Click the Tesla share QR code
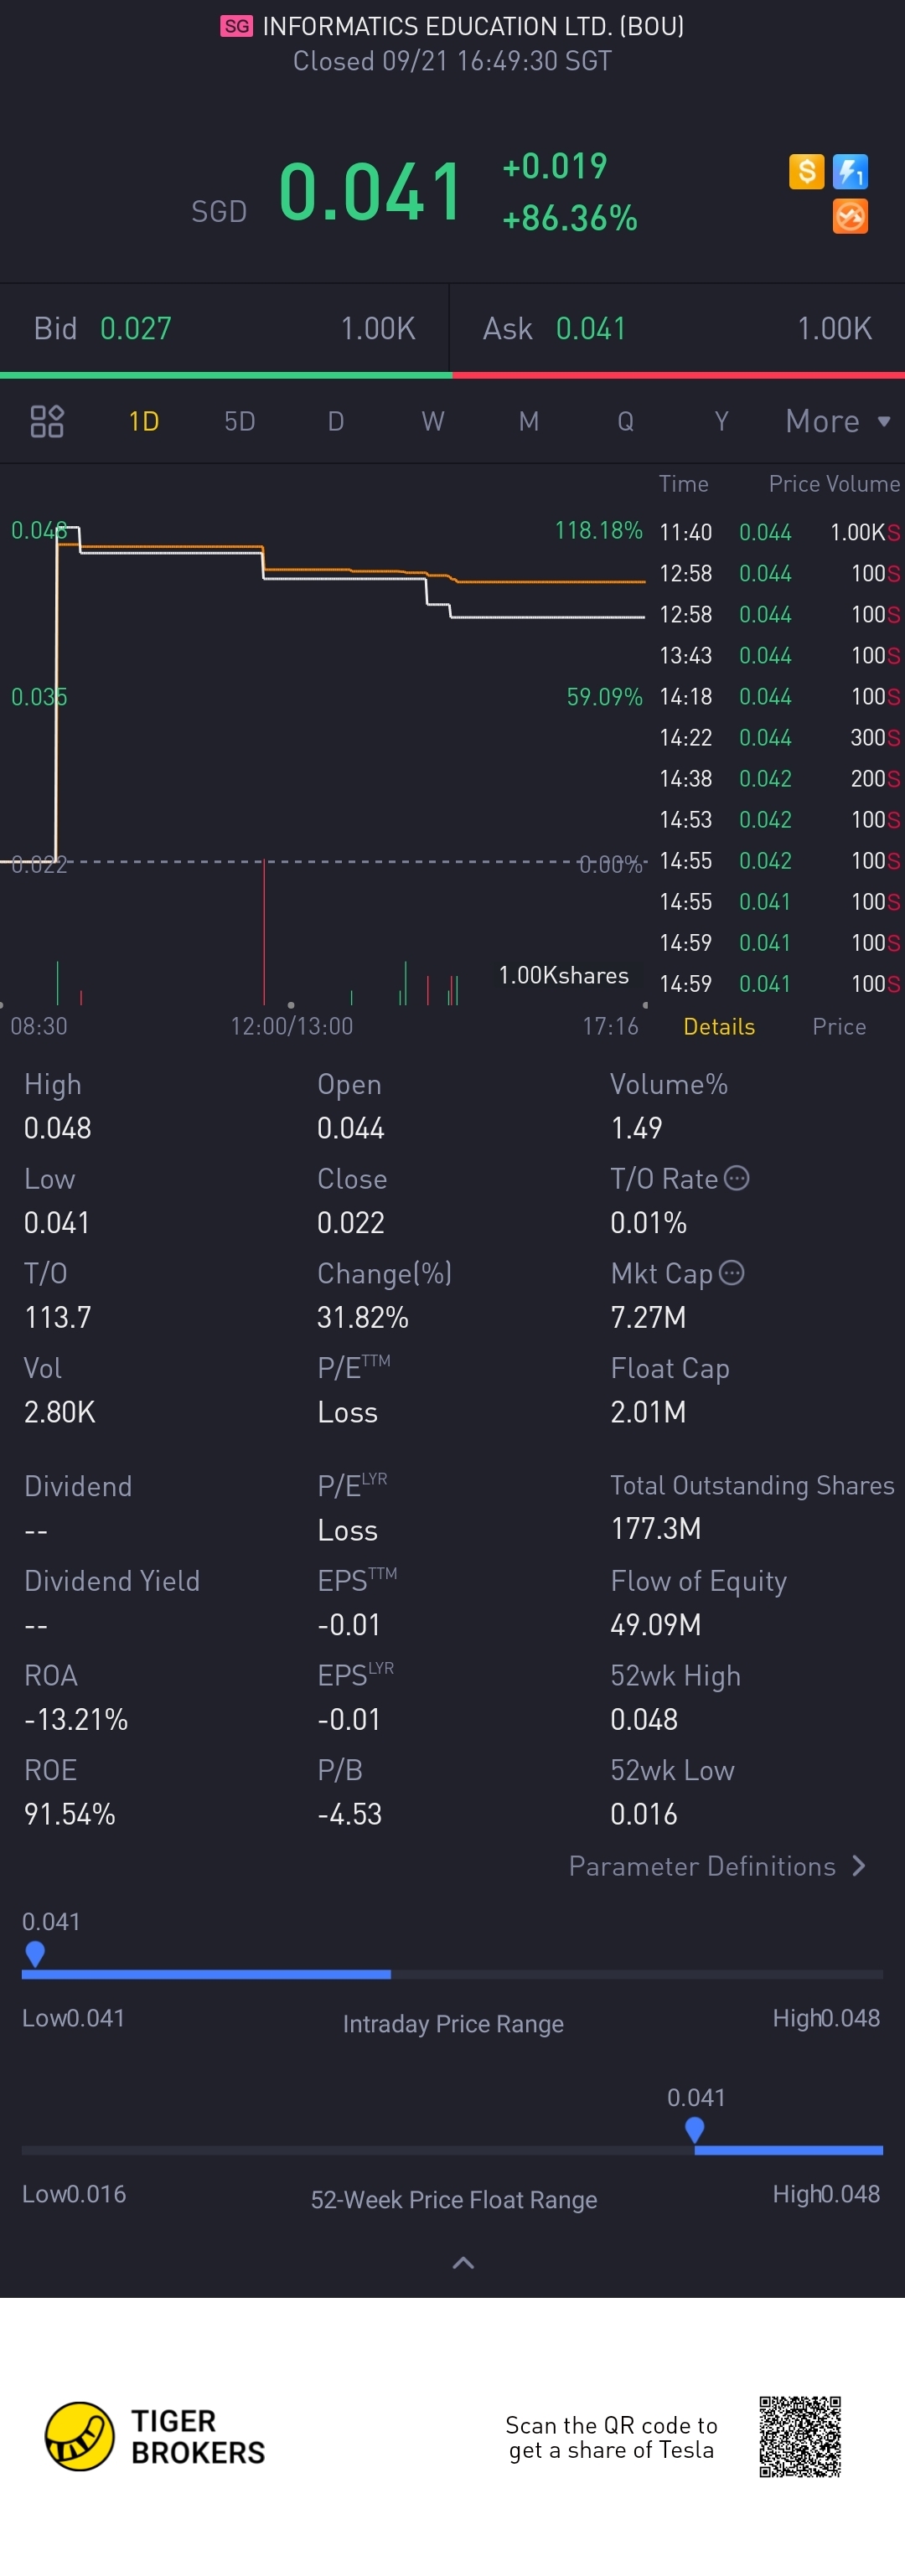Screen dimensions: 905x2576 [x=799, y=2436]
